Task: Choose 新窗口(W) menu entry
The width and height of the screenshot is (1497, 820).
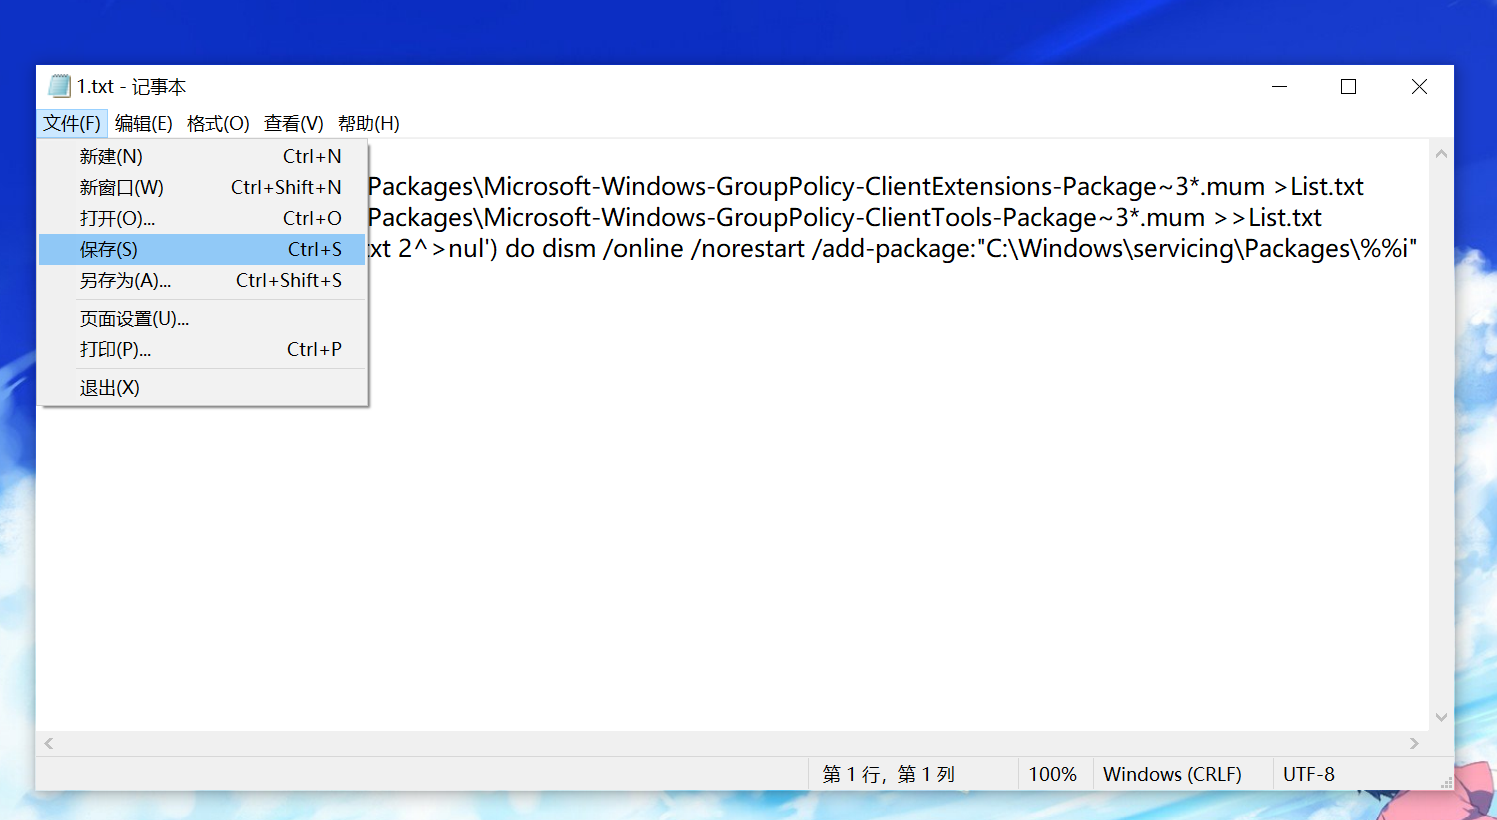Action: coord(202,187)
